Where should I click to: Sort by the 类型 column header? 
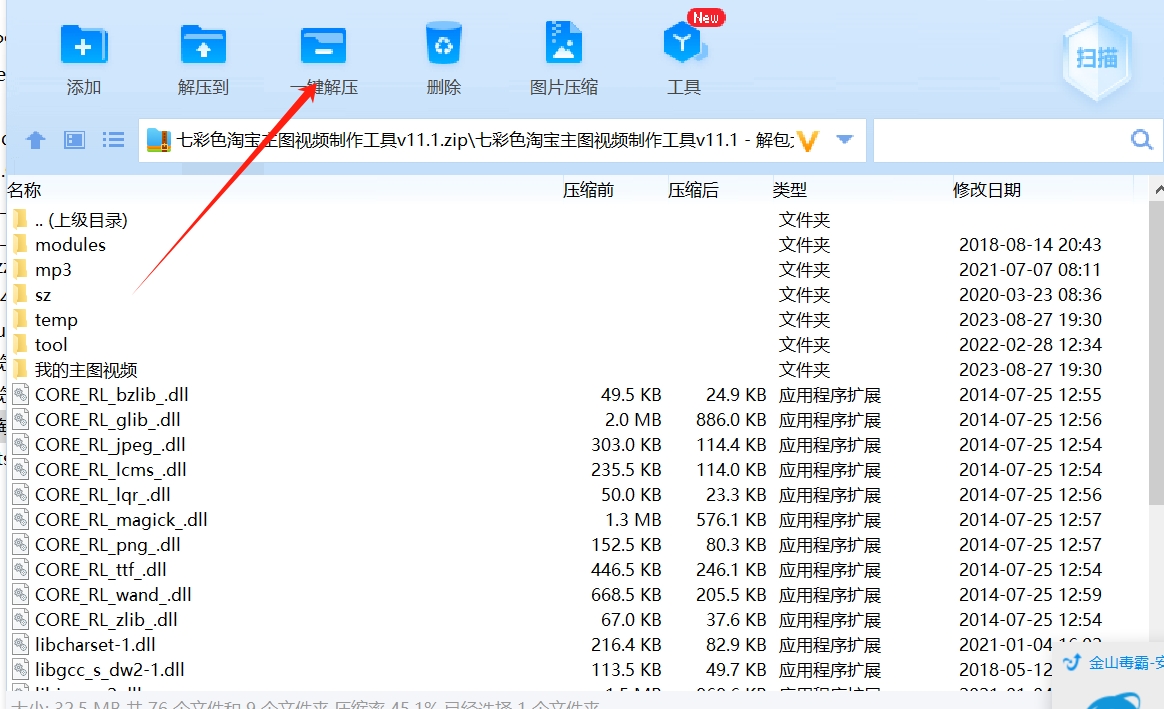pyautogui.click(x=789, y=190)
